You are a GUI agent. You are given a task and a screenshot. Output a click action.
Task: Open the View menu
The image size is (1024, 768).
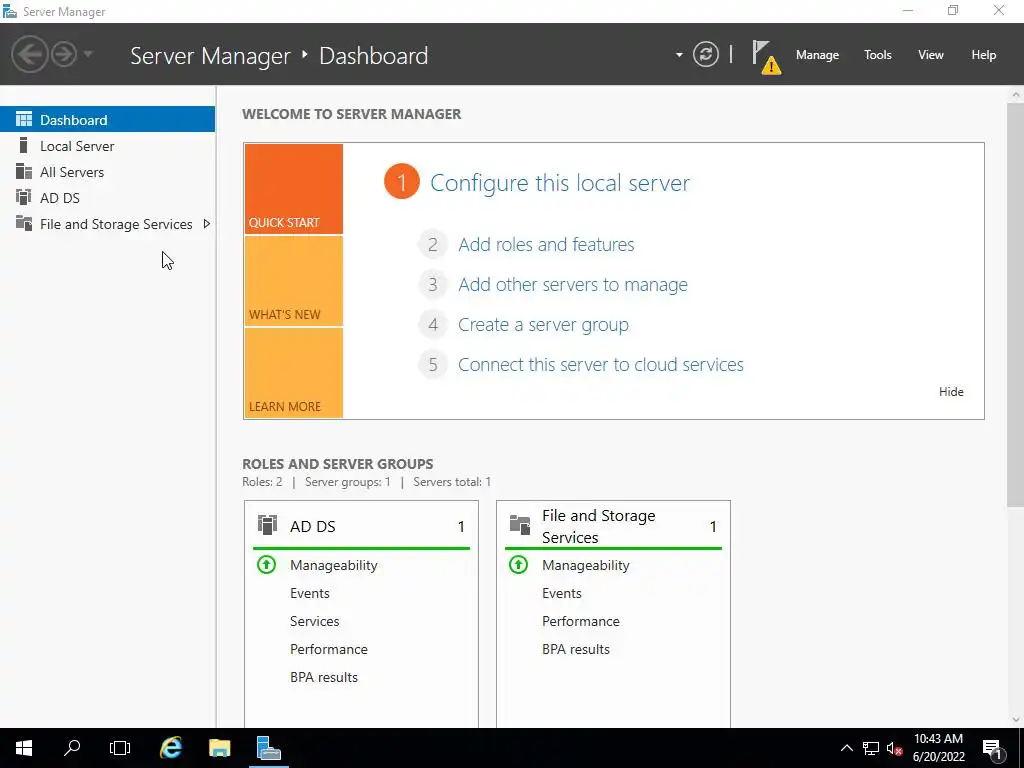pyautogui.click(x=931, y=55)
